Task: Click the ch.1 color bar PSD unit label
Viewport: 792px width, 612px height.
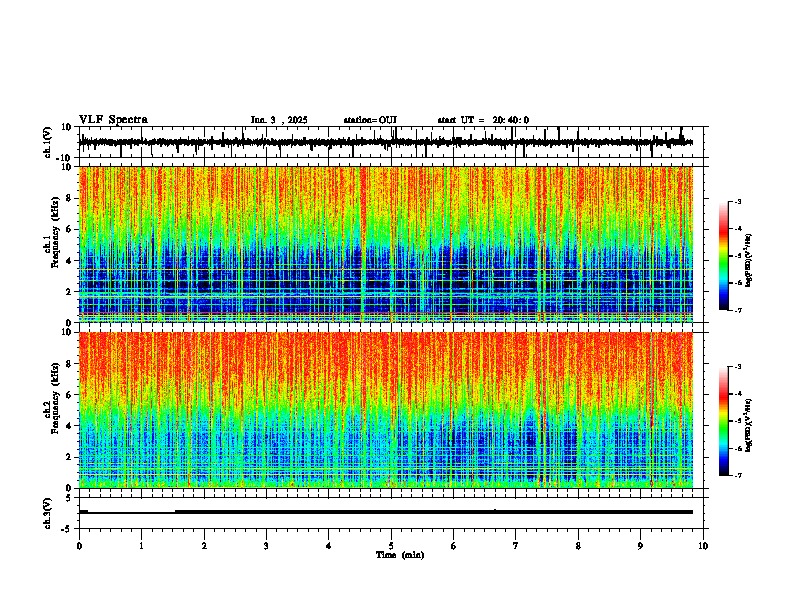Action: (x=749, y=260)
